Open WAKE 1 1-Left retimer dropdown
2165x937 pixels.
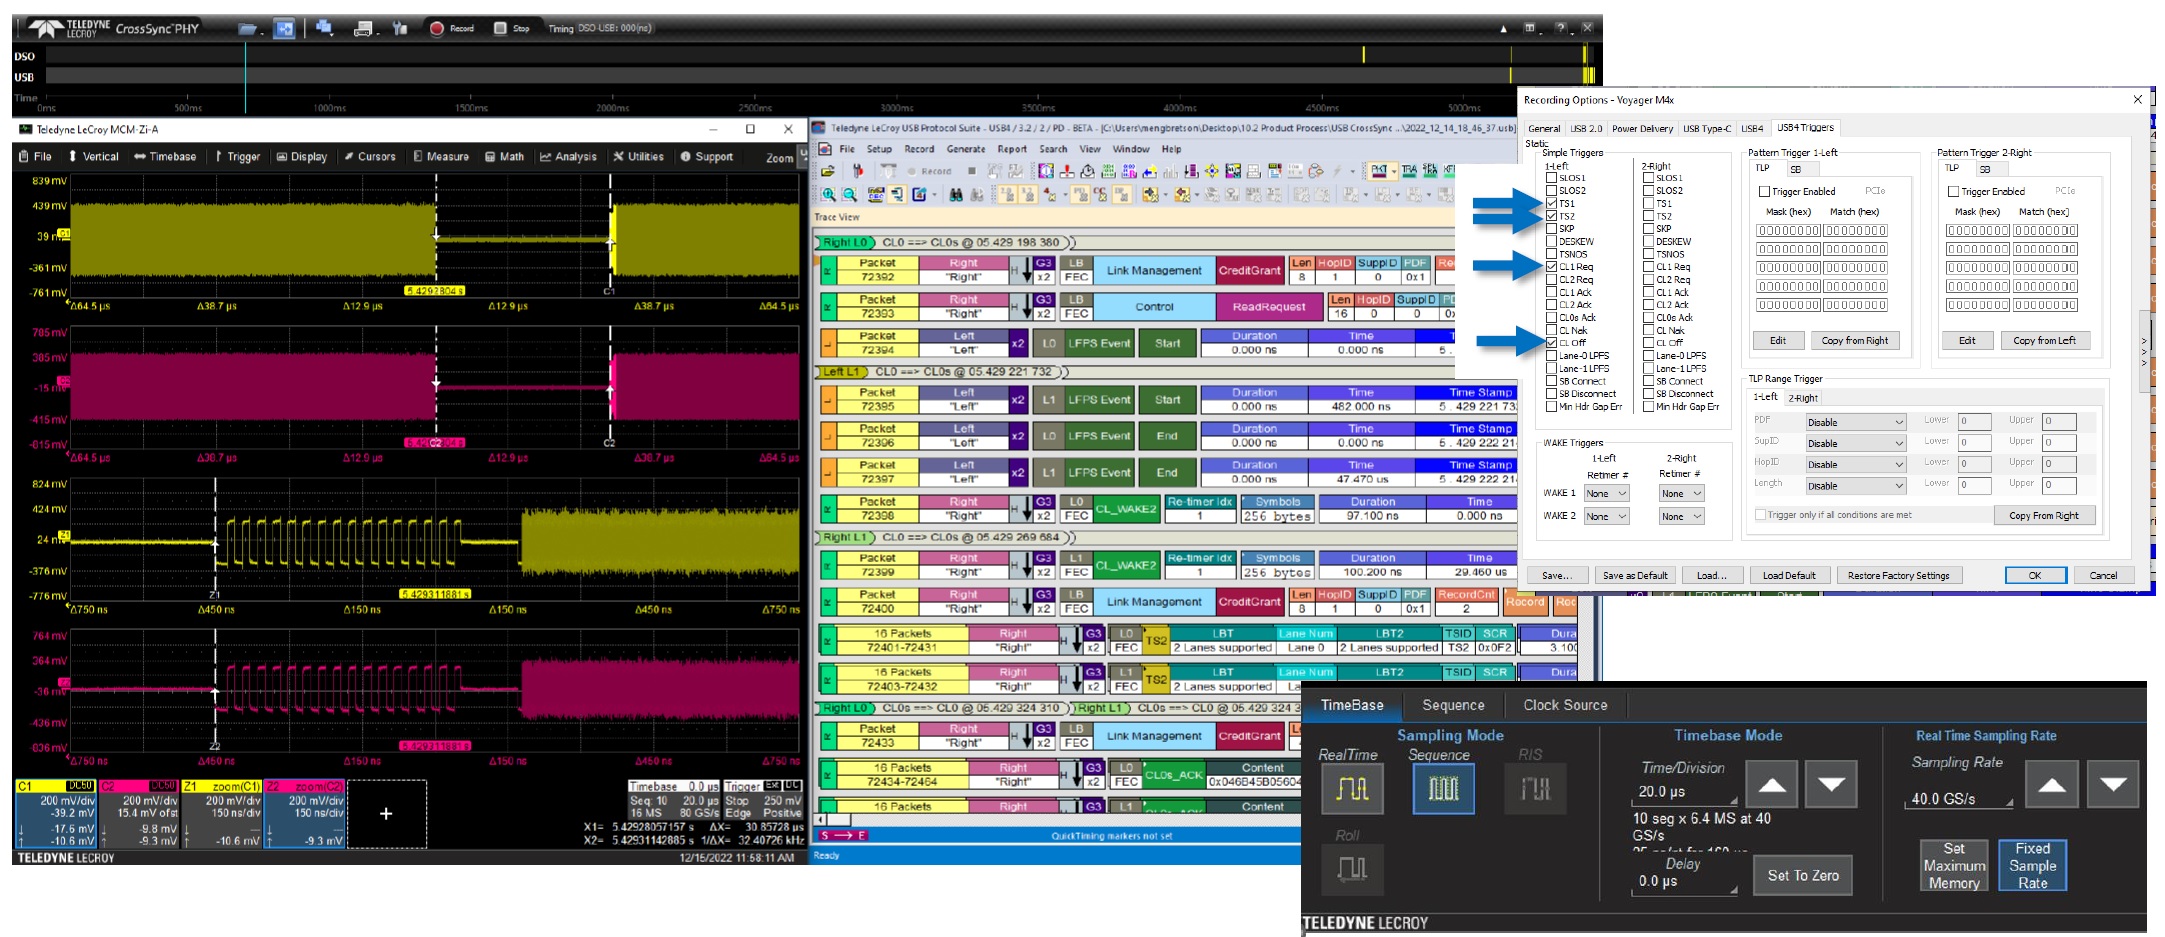pyautogui.click(x=1607, y=493)
